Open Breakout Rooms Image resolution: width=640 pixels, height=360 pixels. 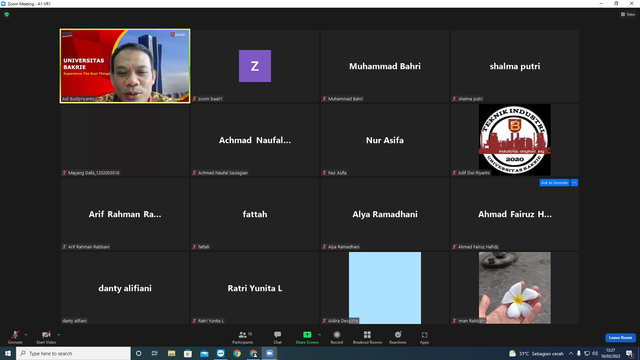pyautogui.click(x=367, y=337)
